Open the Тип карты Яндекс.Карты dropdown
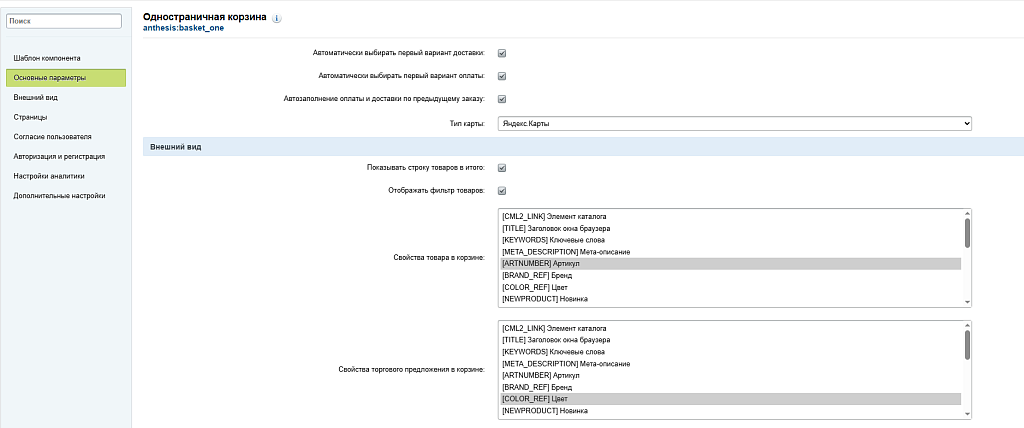 pyautogui.click(x=734, y=123)
